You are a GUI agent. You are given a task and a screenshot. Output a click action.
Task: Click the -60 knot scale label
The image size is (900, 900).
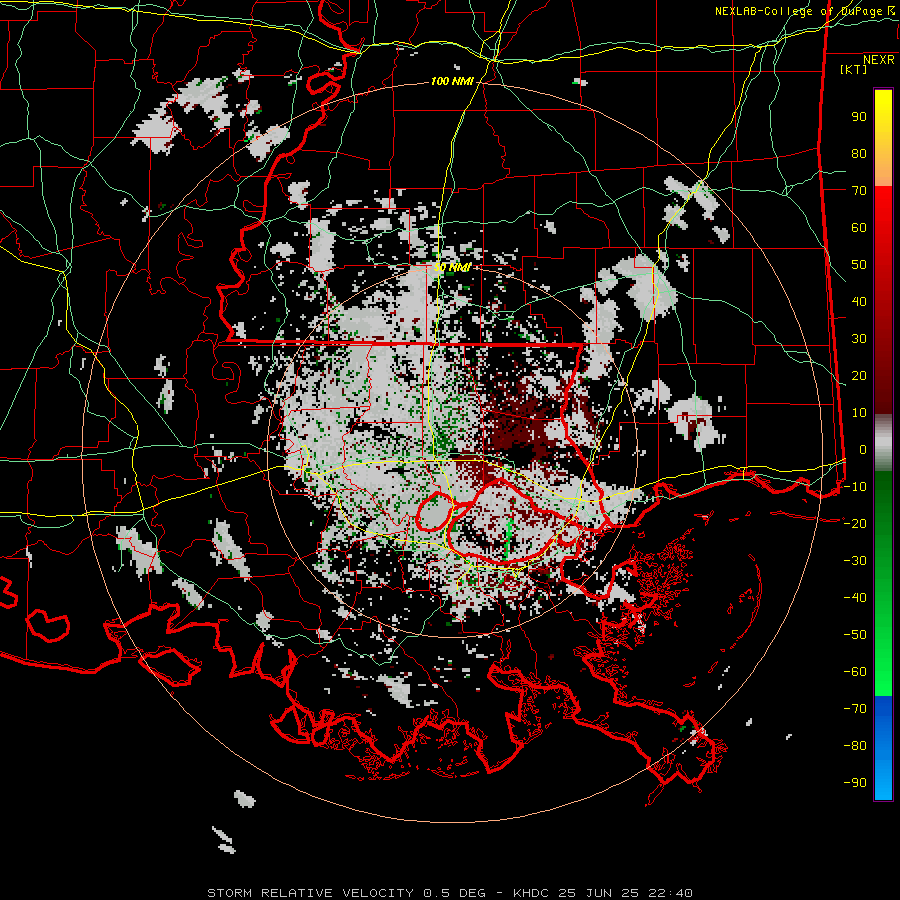855,672
